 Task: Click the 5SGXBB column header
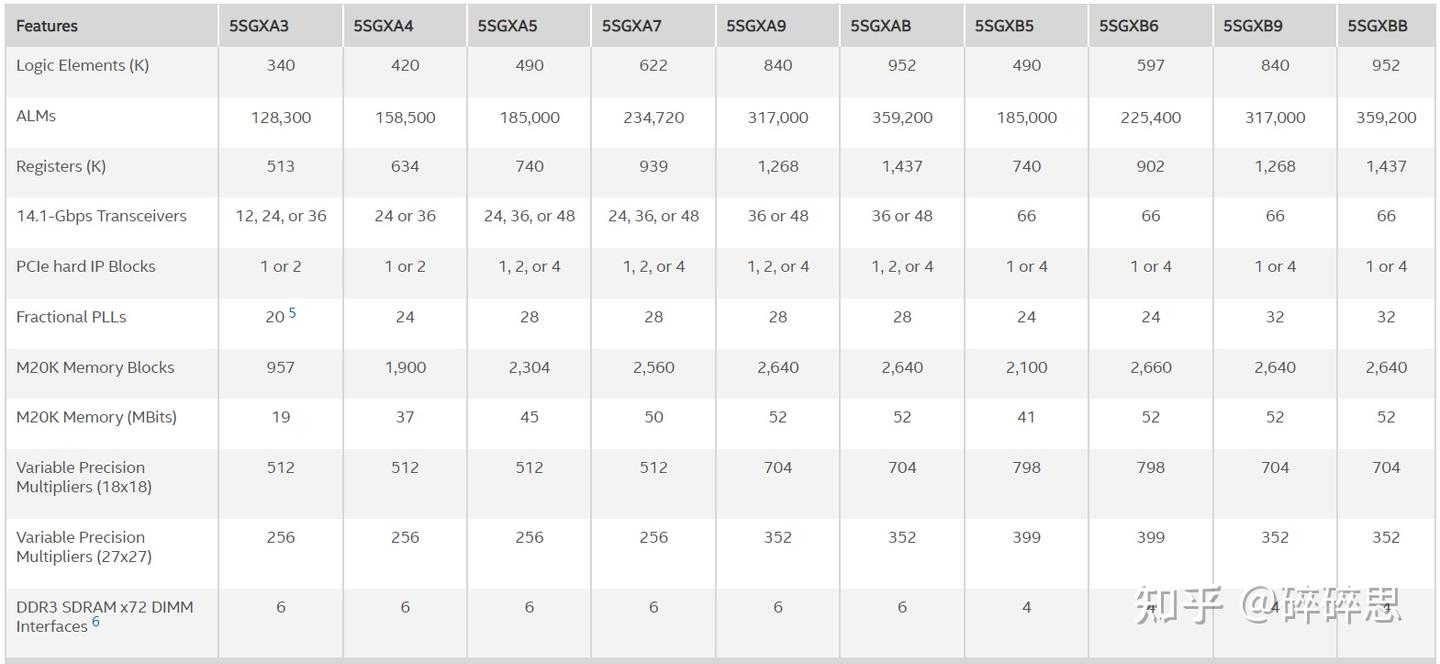pos(1377,26)
